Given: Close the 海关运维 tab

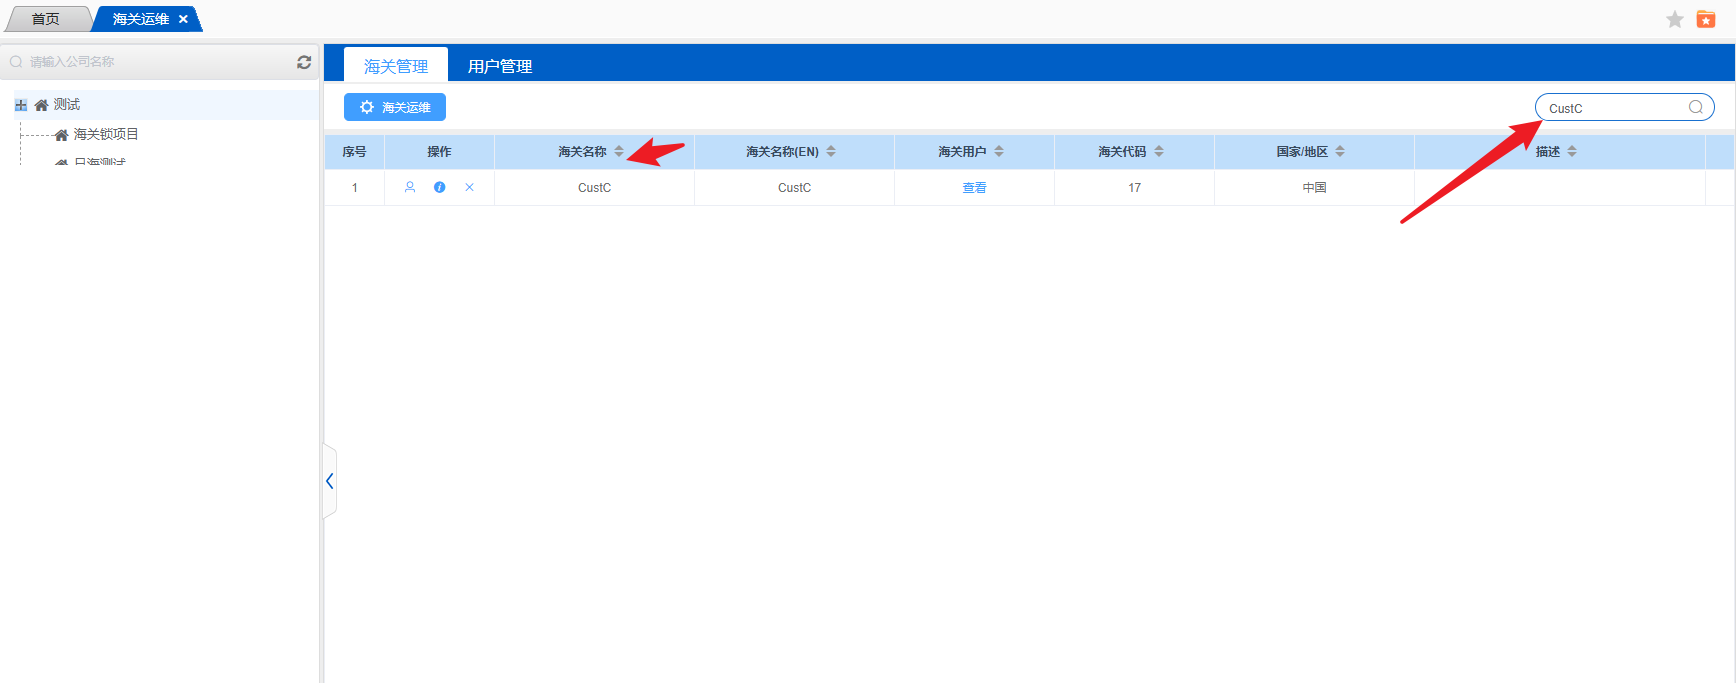Looking at the screenshot, I should 183,19.
